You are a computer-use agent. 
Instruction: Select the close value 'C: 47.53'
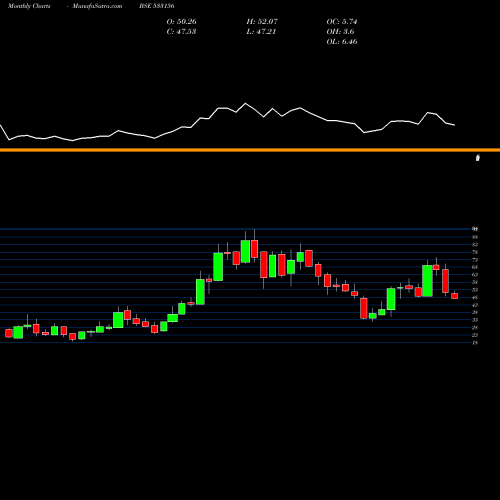pyautogui.click(x=181, y=32)
